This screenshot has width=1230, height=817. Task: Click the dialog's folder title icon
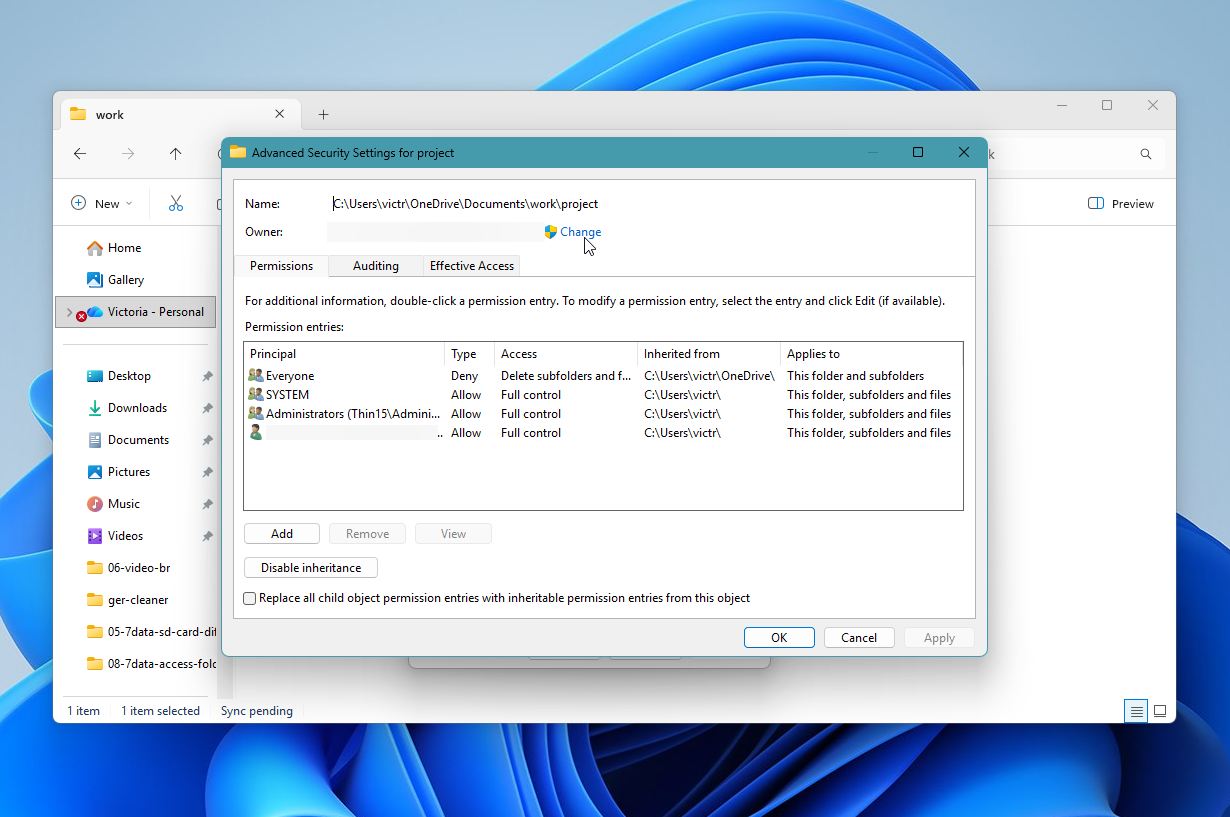(238, 152)
